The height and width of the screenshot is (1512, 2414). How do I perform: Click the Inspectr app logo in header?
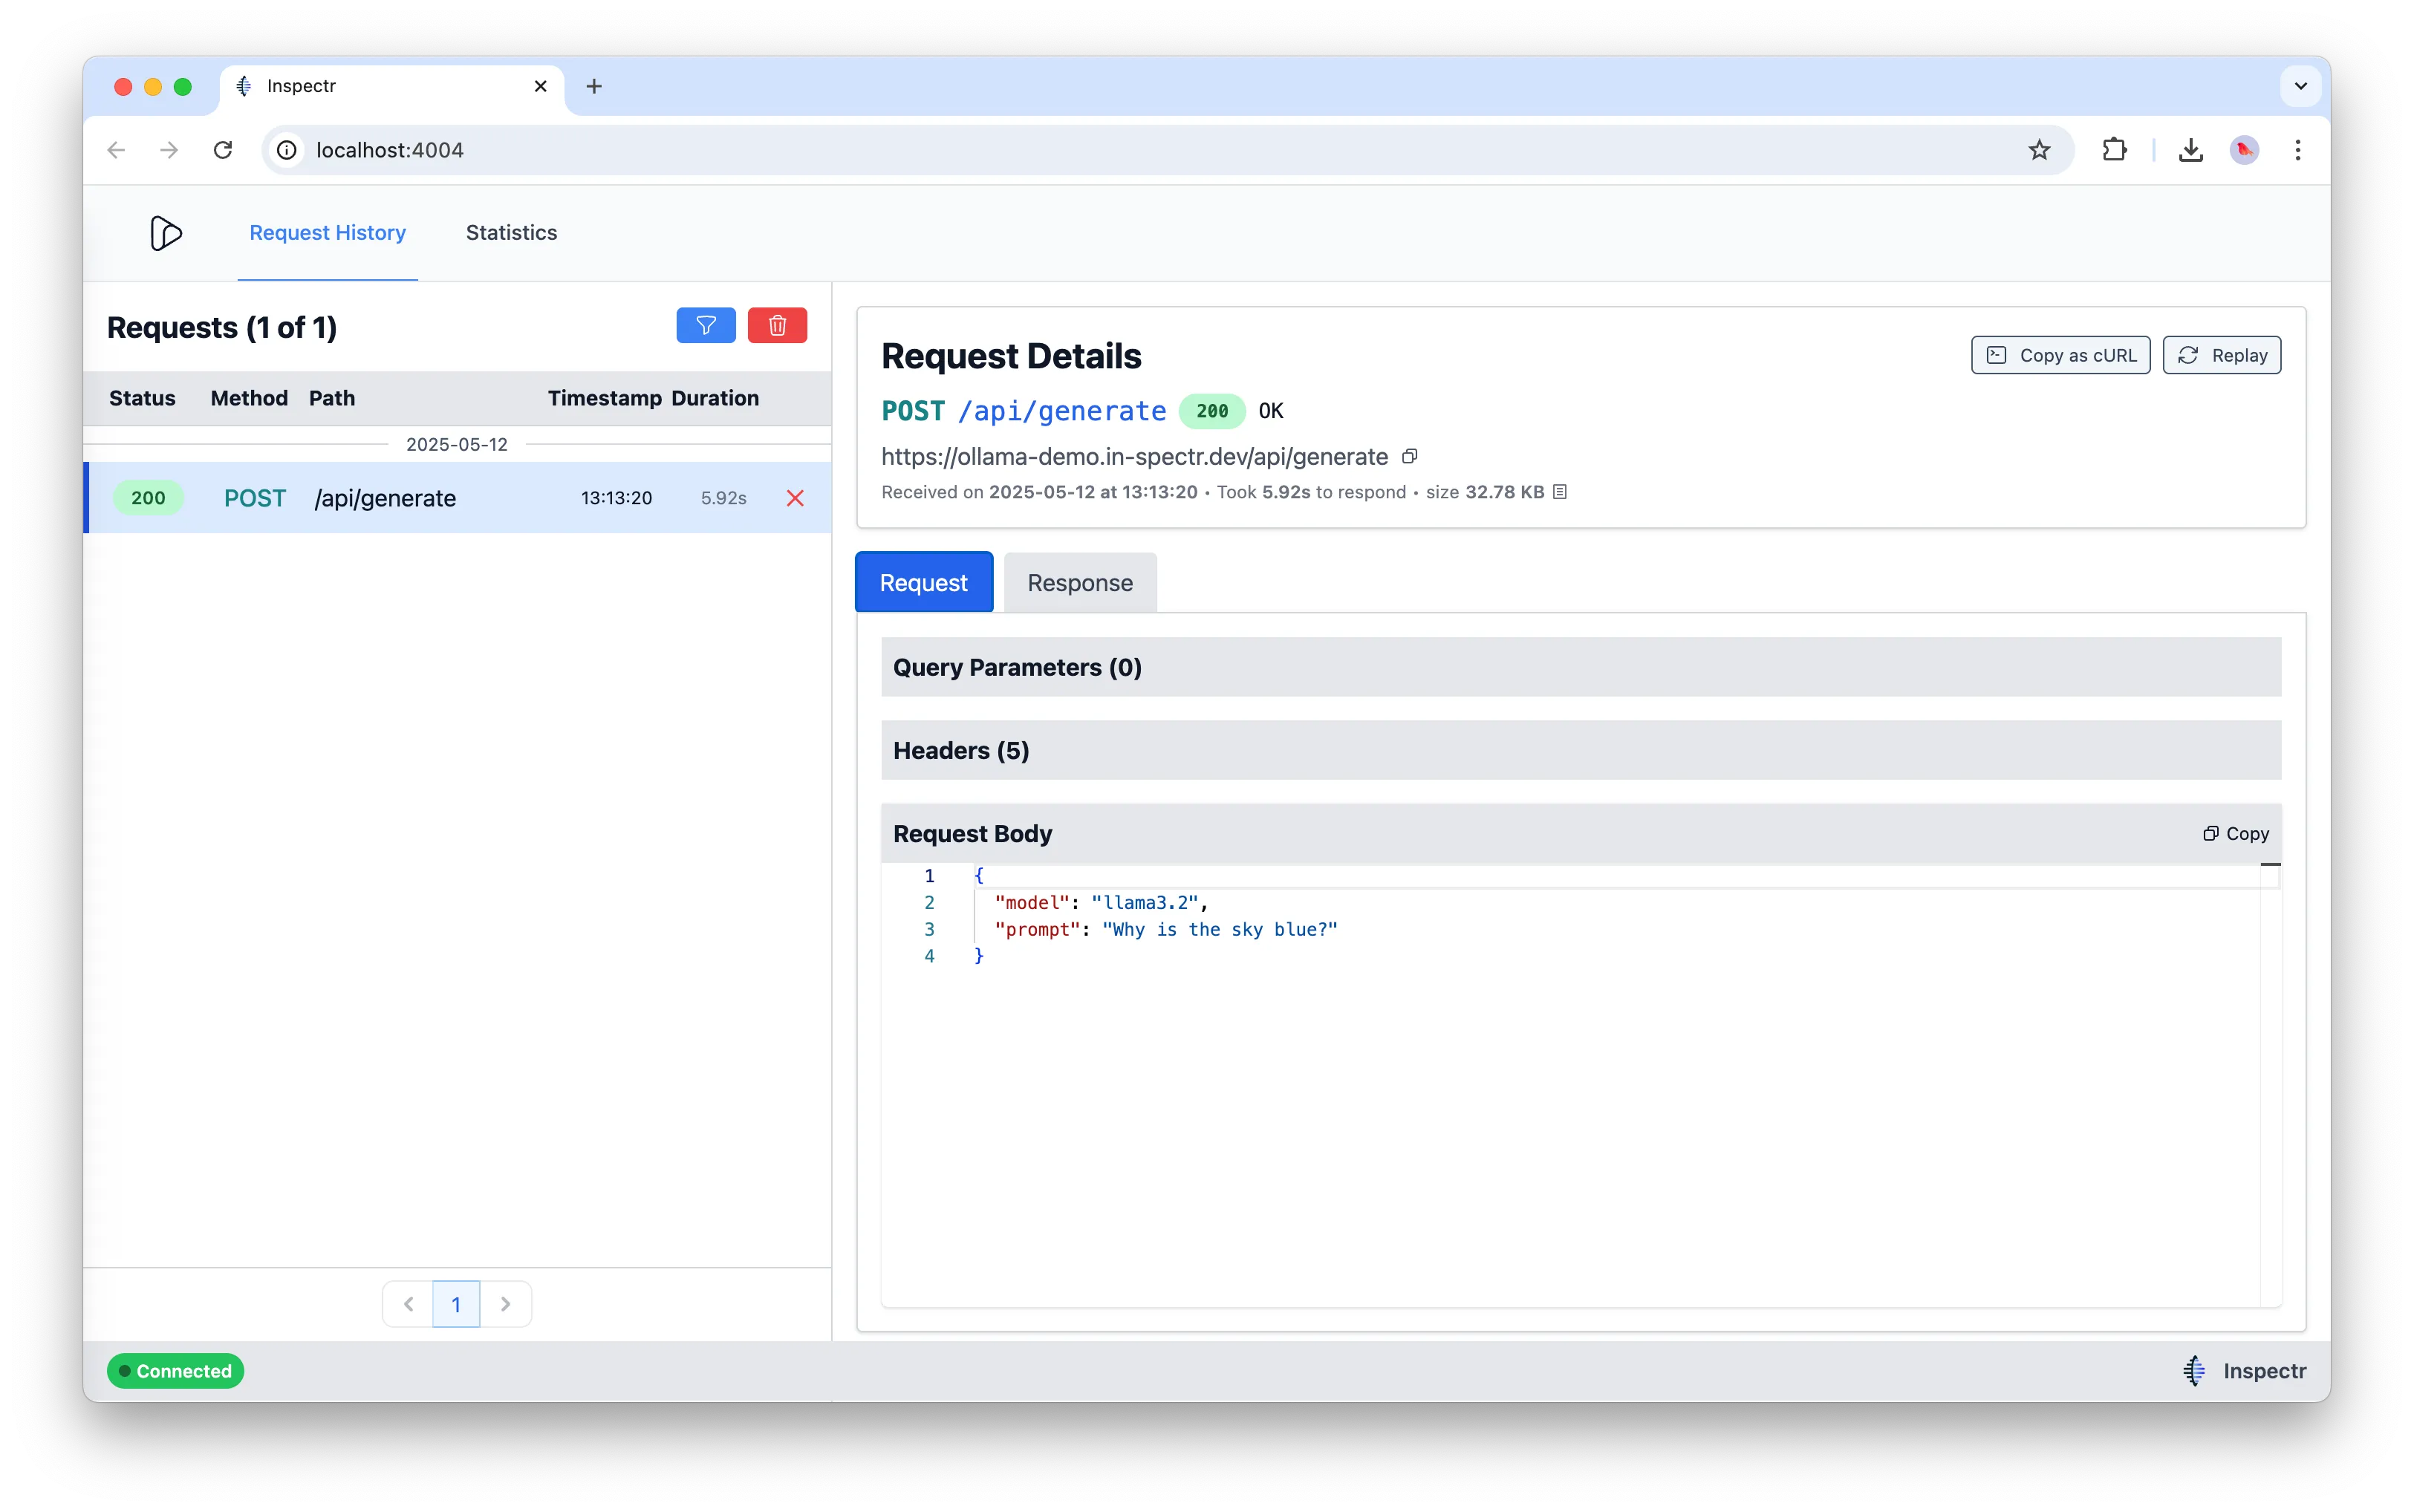click(165, 233)
